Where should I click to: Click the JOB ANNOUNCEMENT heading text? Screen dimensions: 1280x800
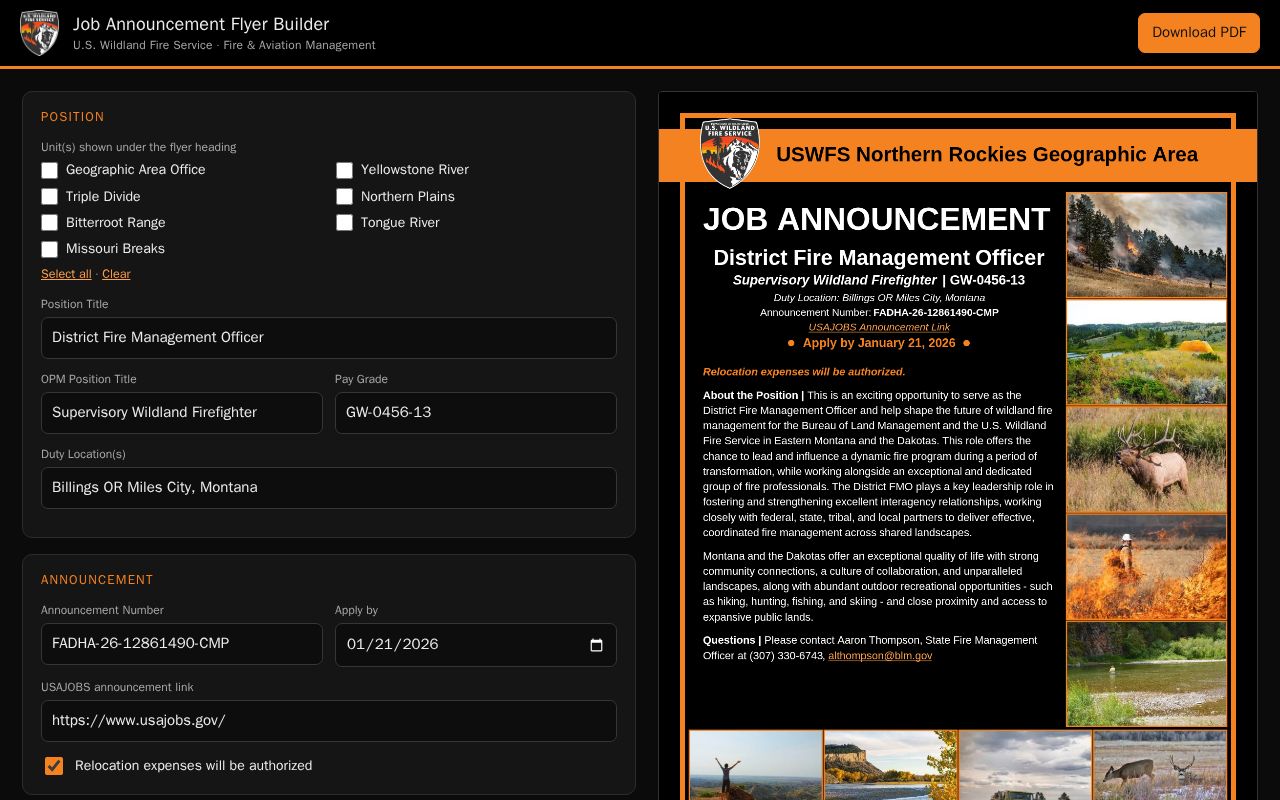tap(877, 219)
